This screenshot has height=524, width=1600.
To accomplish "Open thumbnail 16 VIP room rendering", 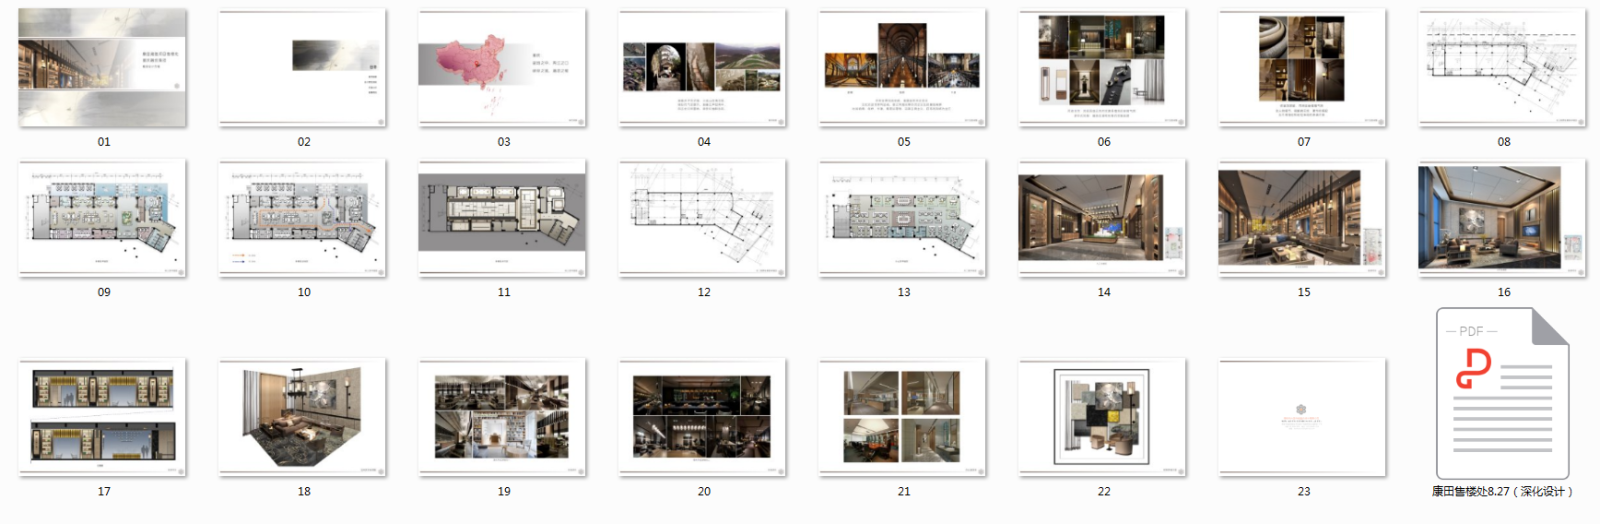I will pos(1503,218).
